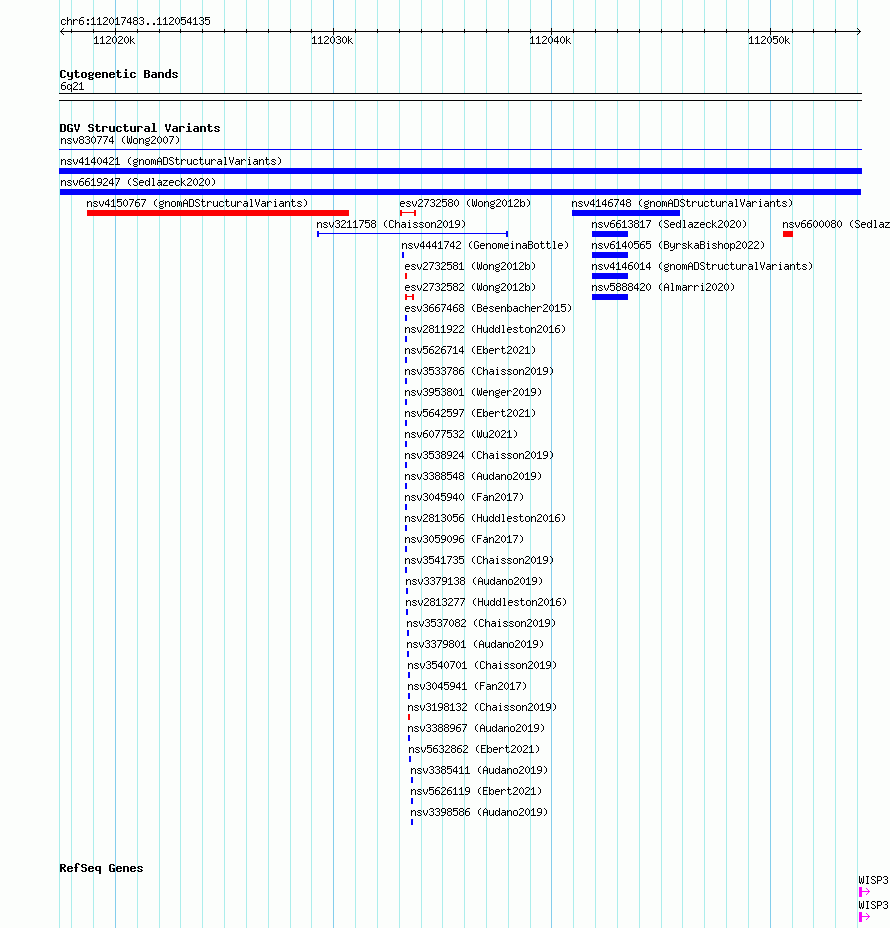The width and height of the screenshot is (890, 928).
Task: Click the 112020k ruler position
Action: pos(114,40)
